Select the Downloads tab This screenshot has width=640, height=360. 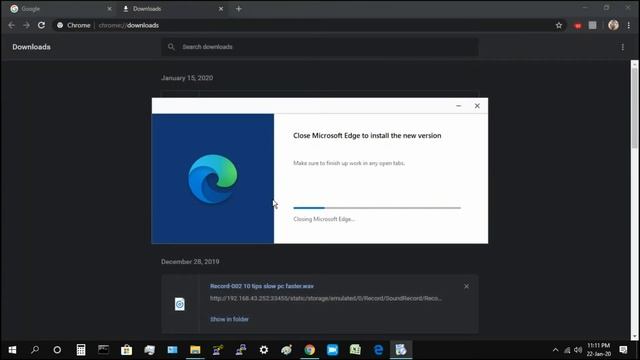(173, 9)
